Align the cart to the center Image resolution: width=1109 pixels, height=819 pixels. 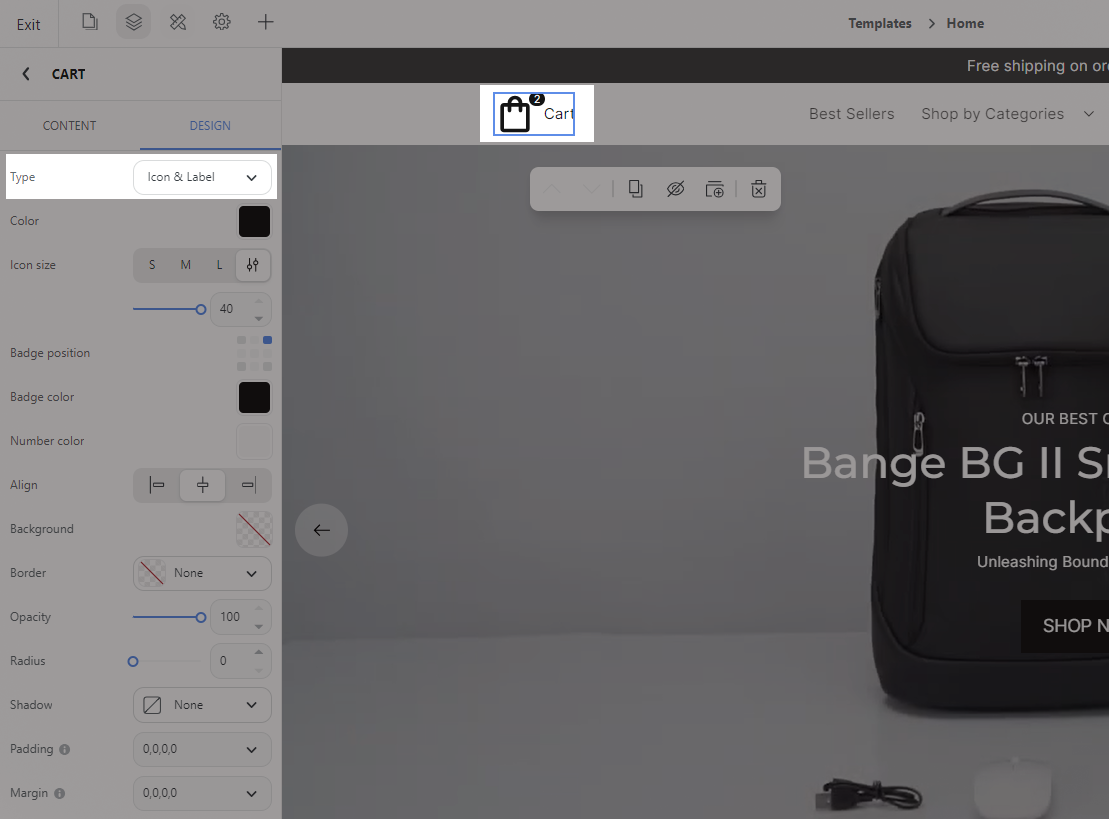[x=202, y=485]
